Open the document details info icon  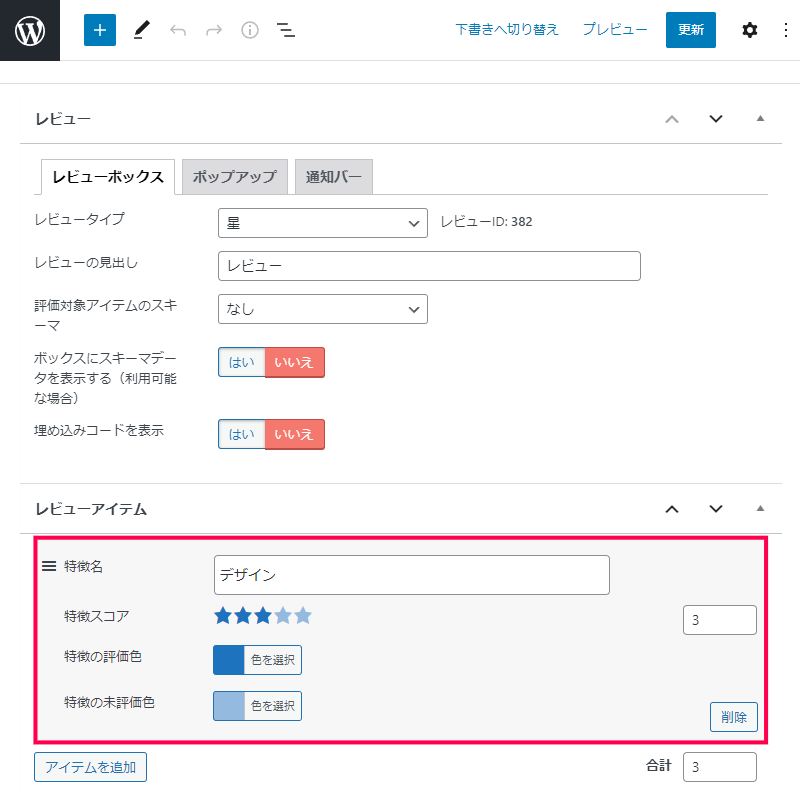249,30
